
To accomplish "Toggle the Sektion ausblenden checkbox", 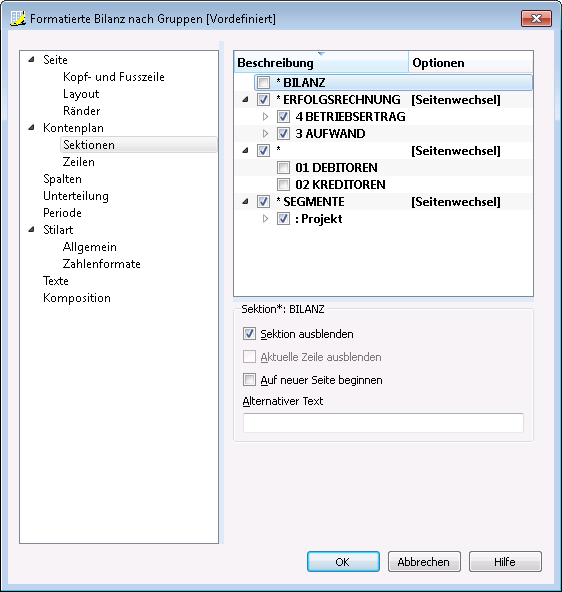I will tap(249, 334).
